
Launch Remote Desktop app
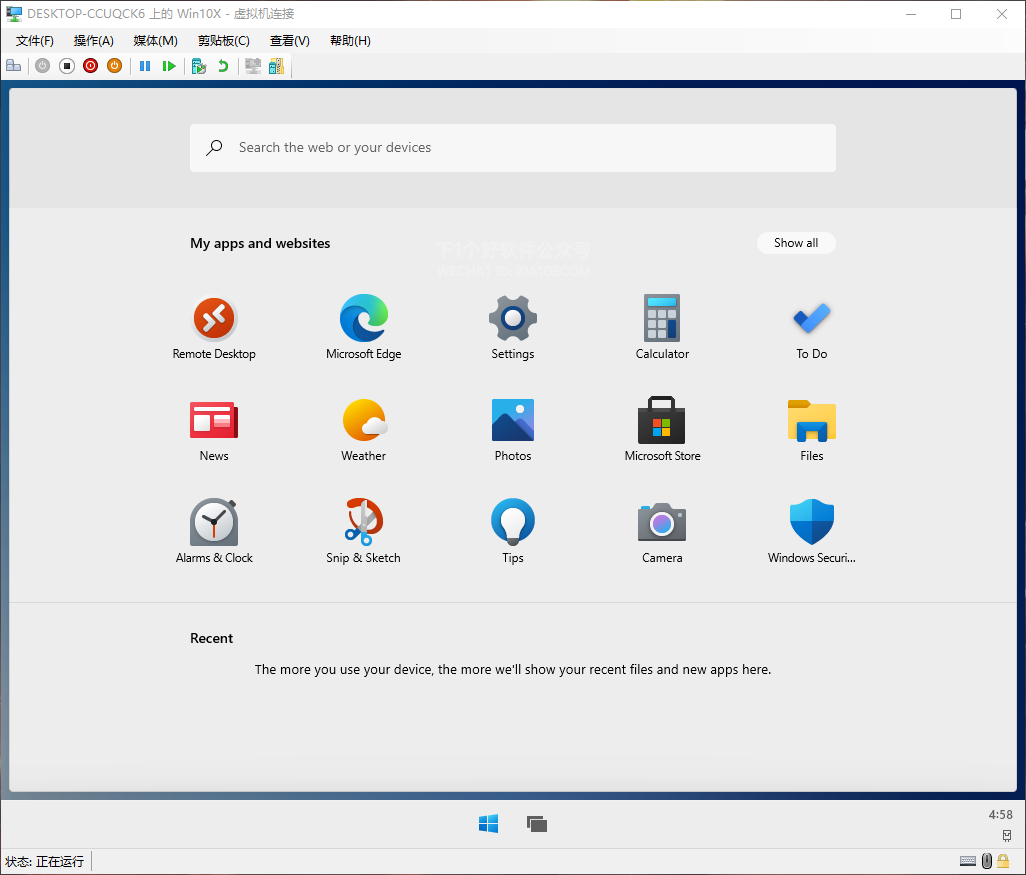[x=214, y=327]
